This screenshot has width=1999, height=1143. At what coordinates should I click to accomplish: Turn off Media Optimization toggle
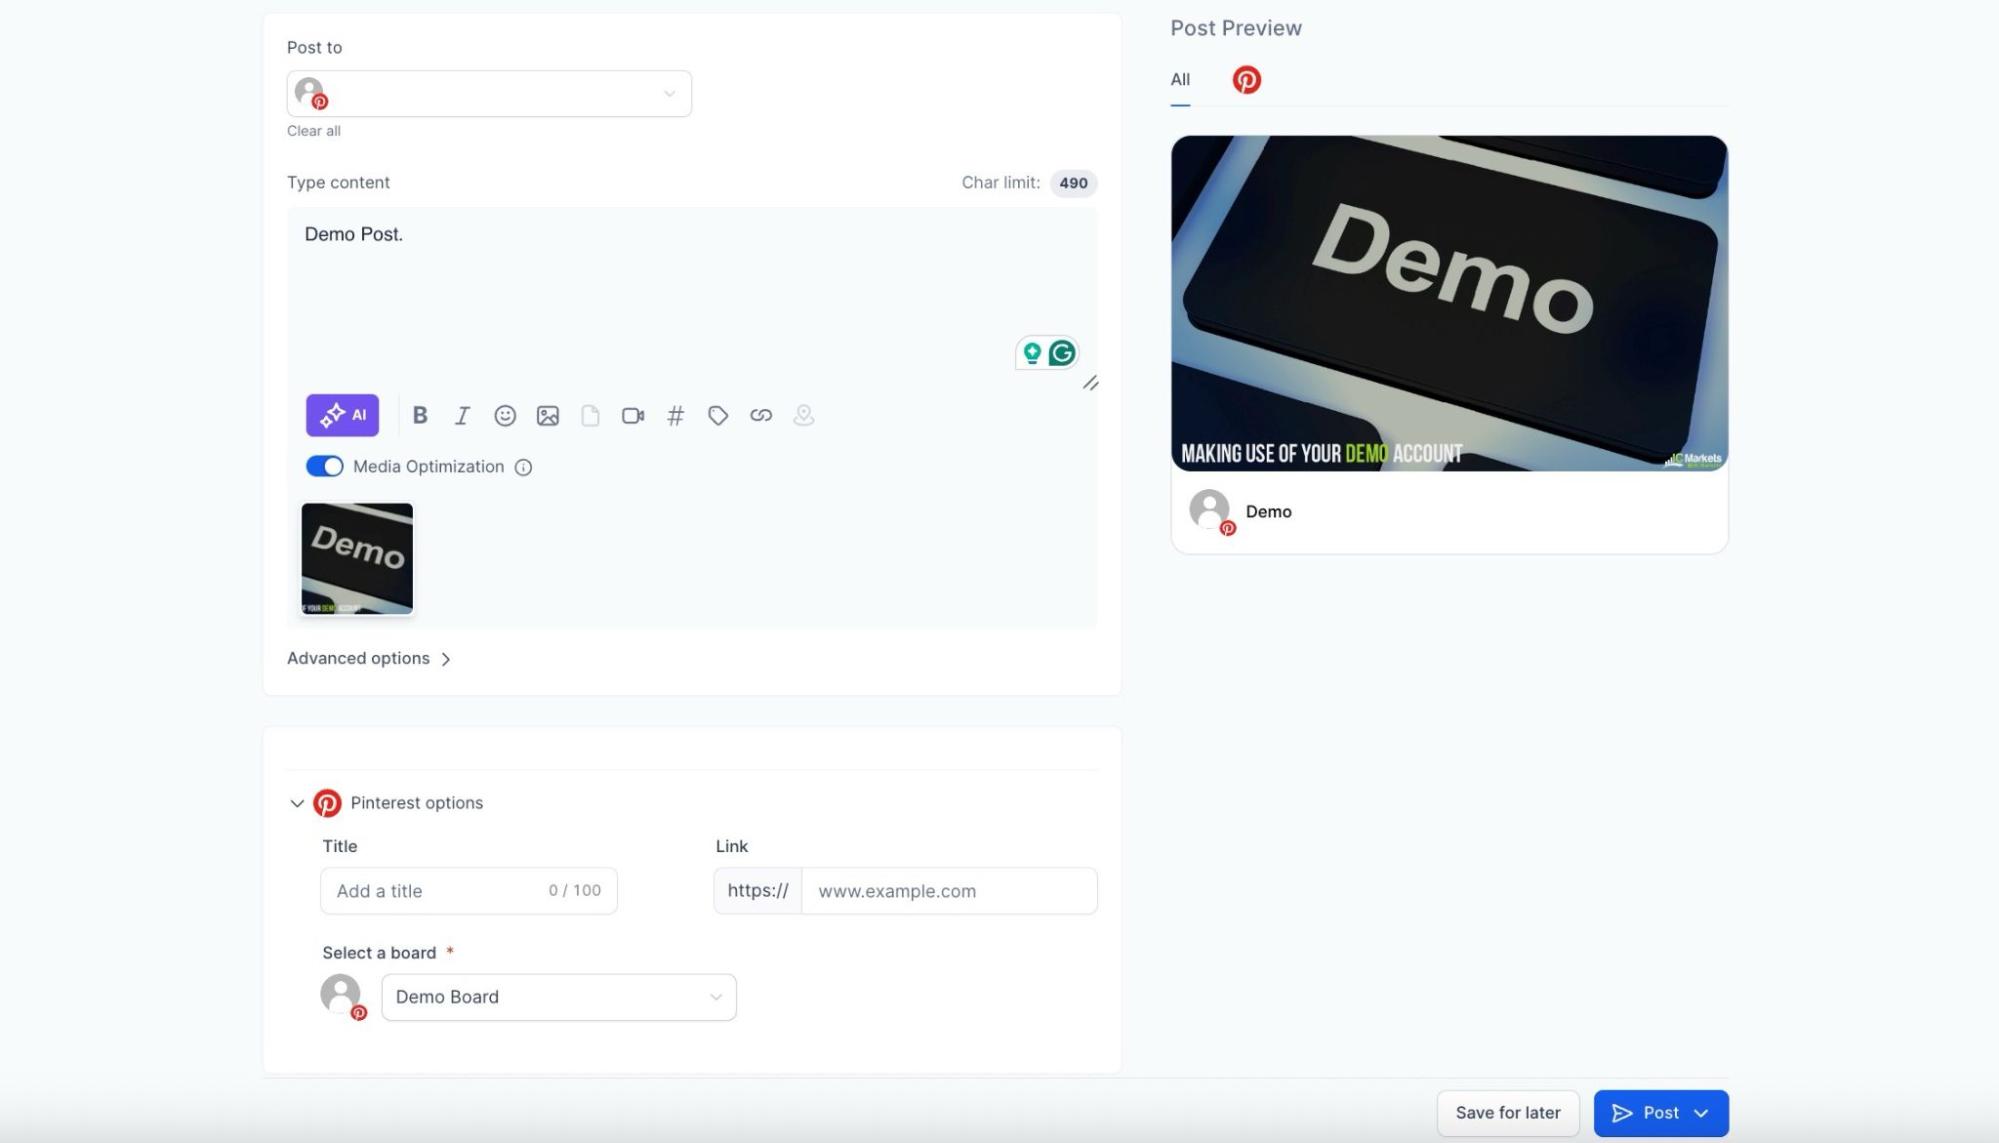[324, 467]
